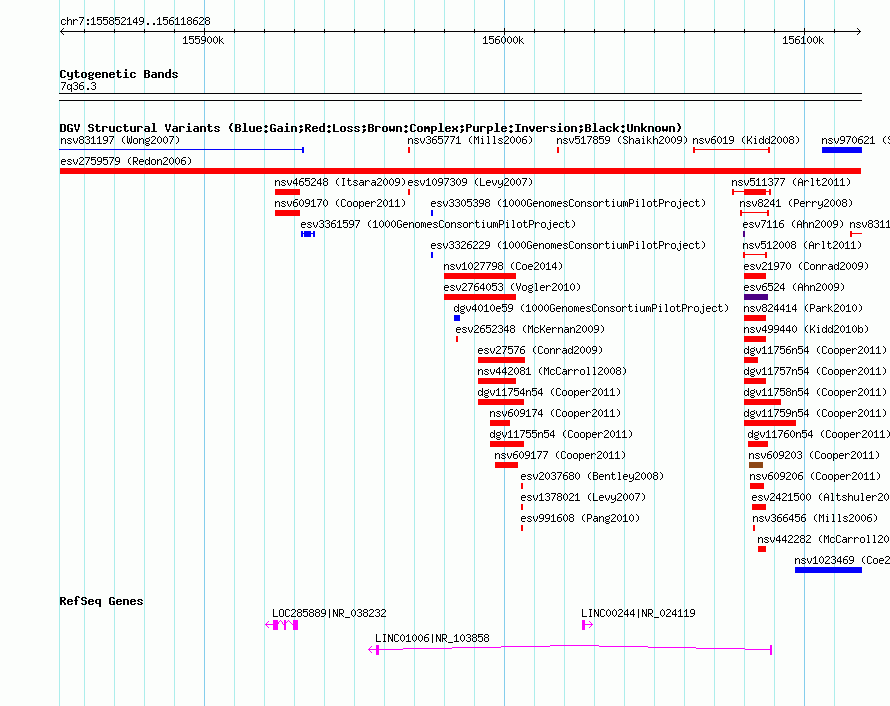Viewport: 890px width, 706px height.
Task: Select dgv11759n54 (Cooper2011) label
Action: click(x=815, y=413)
